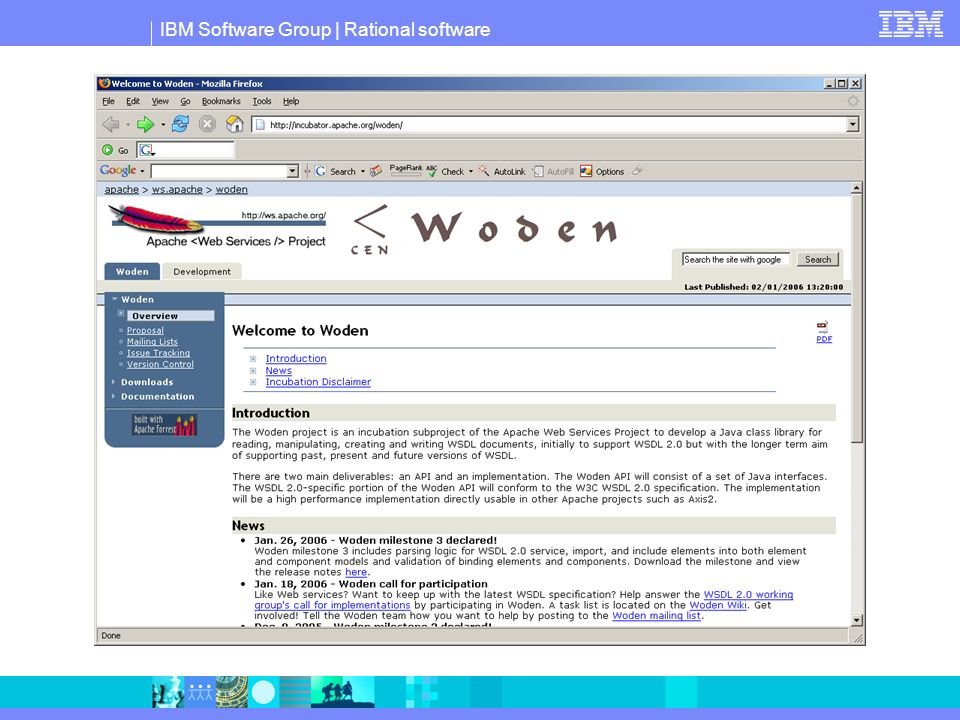Screen dimensions: 960x720
Task: Click the scrollbar up arrow
Action: pos(857,188)
